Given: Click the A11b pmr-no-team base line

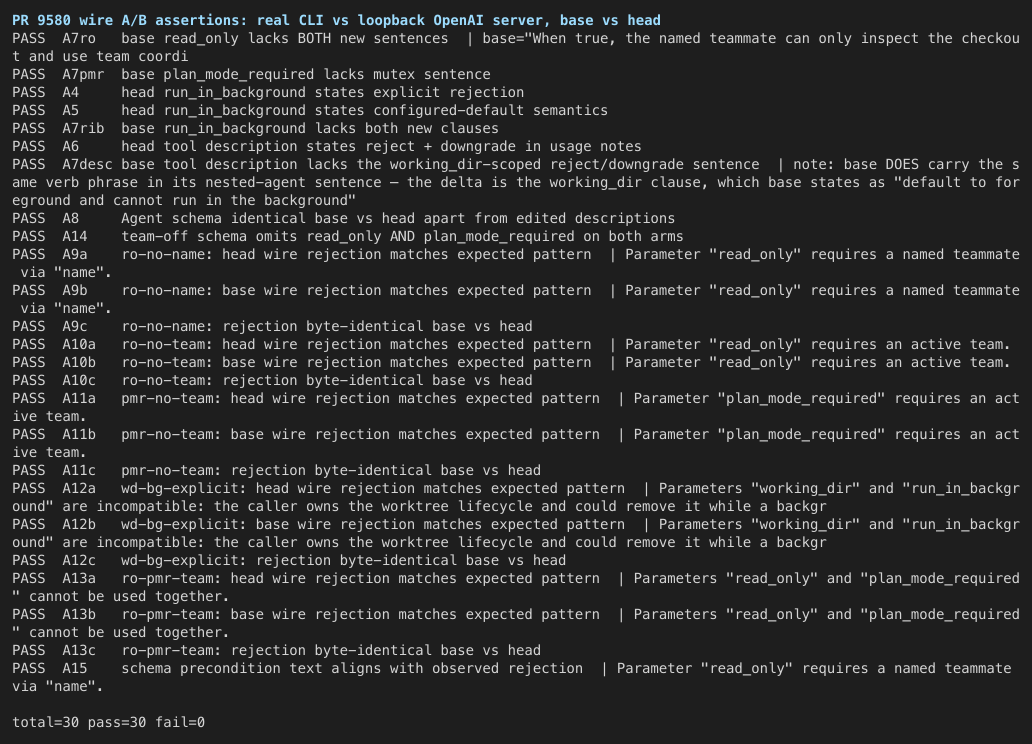Looking at the screenshot, I should point(516,443).
